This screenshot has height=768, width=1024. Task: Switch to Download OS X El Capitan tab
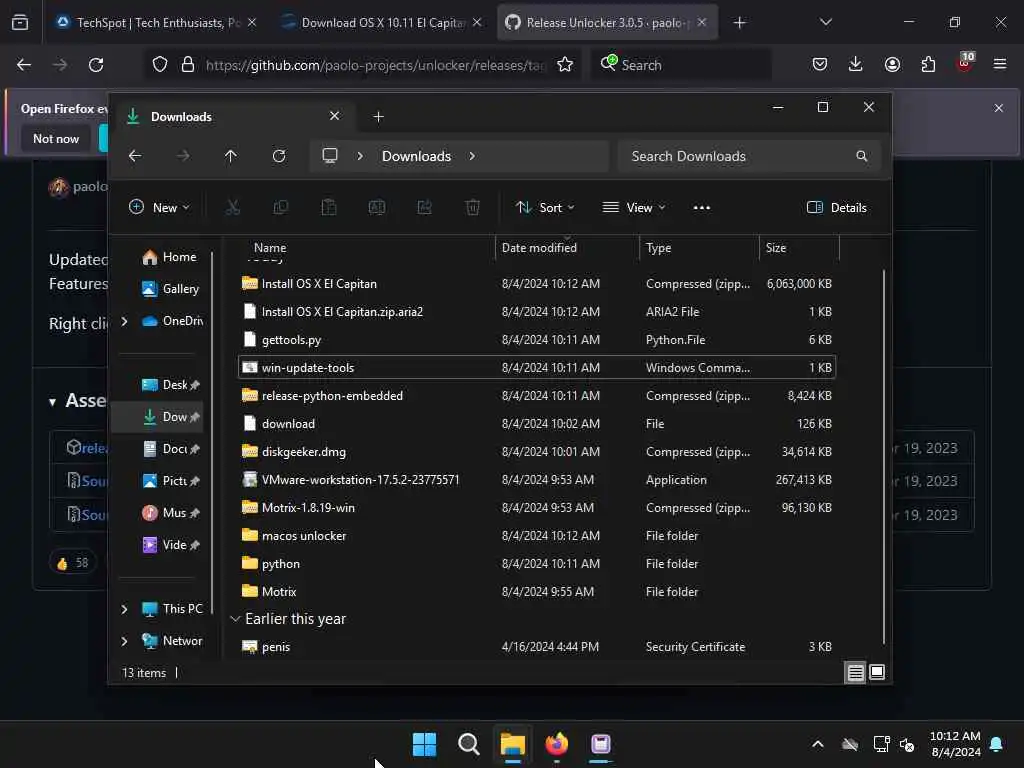click(383, 22)
